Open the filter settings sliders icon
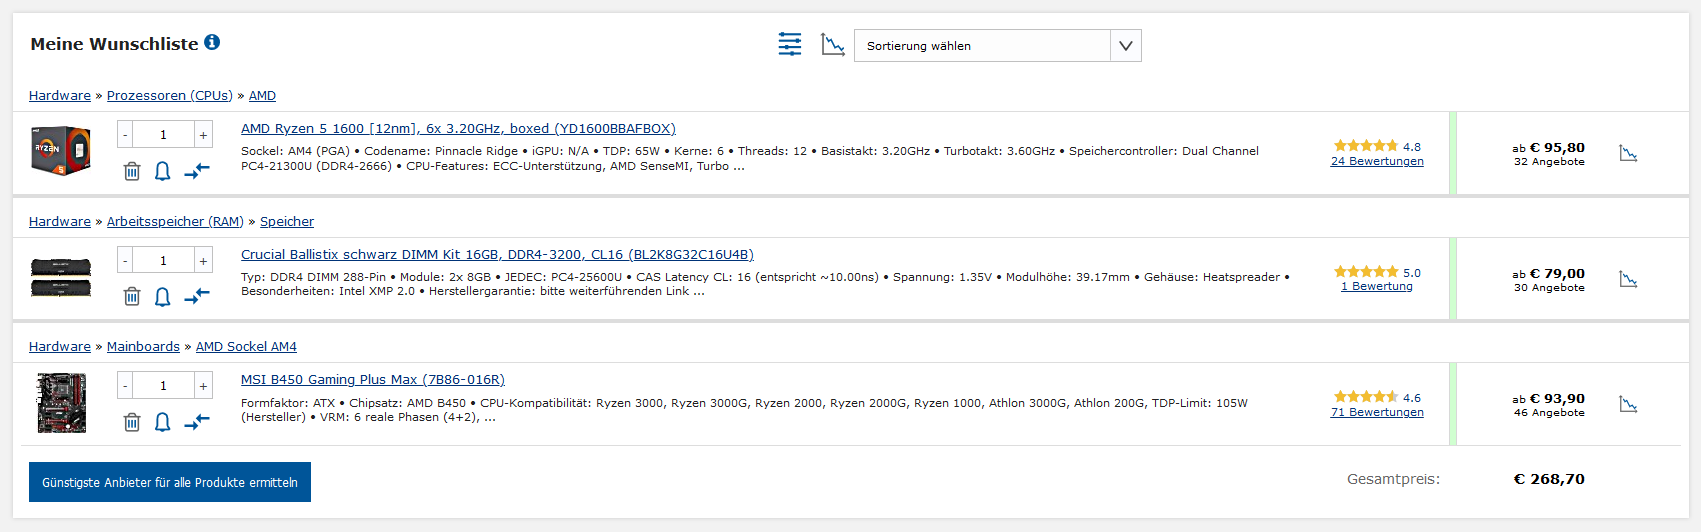This screenshot has width=1701, height=532. click(x=790, y=44)
